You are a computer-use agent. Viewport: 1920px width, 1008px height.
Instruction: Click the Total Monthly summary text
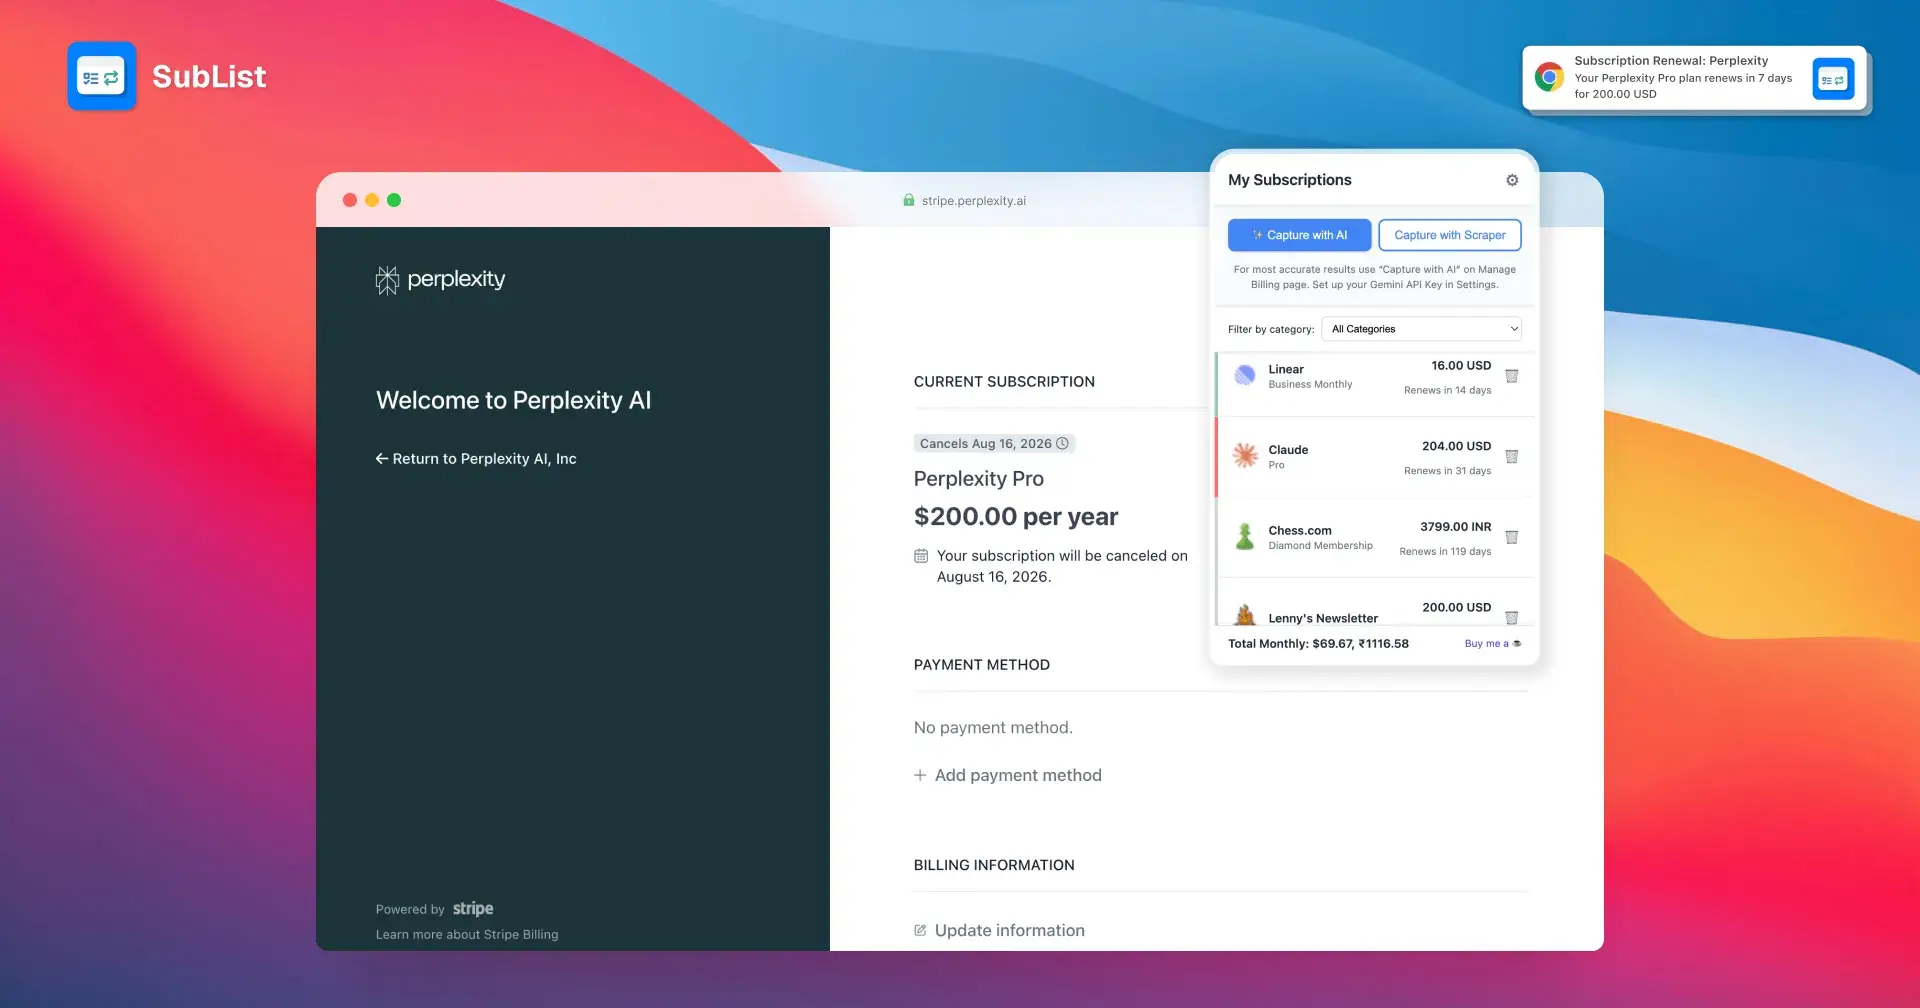[x=1318, y=644]
